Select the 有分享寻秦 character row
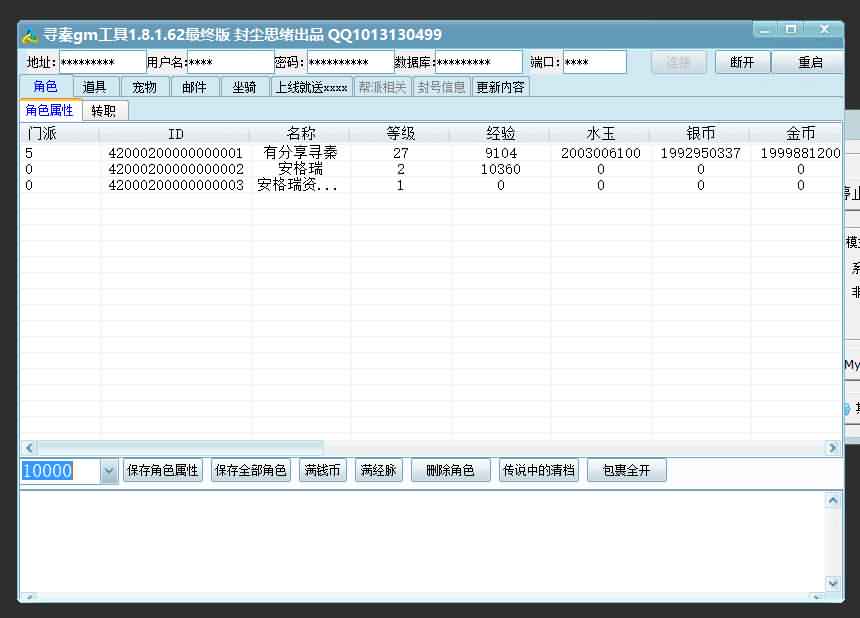The width and height of the screenshot is (860, 618). coord(300,153)
